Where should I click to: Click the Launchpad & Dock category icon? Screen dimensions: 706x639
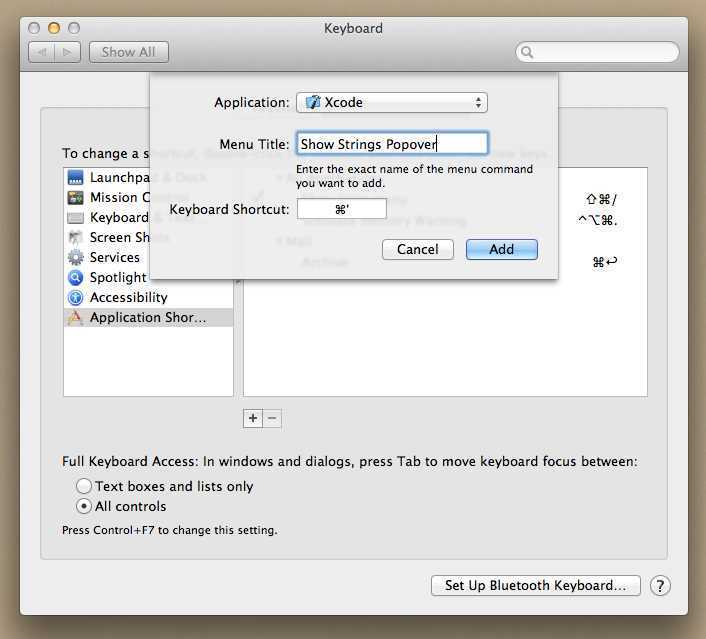coord(75,177)
